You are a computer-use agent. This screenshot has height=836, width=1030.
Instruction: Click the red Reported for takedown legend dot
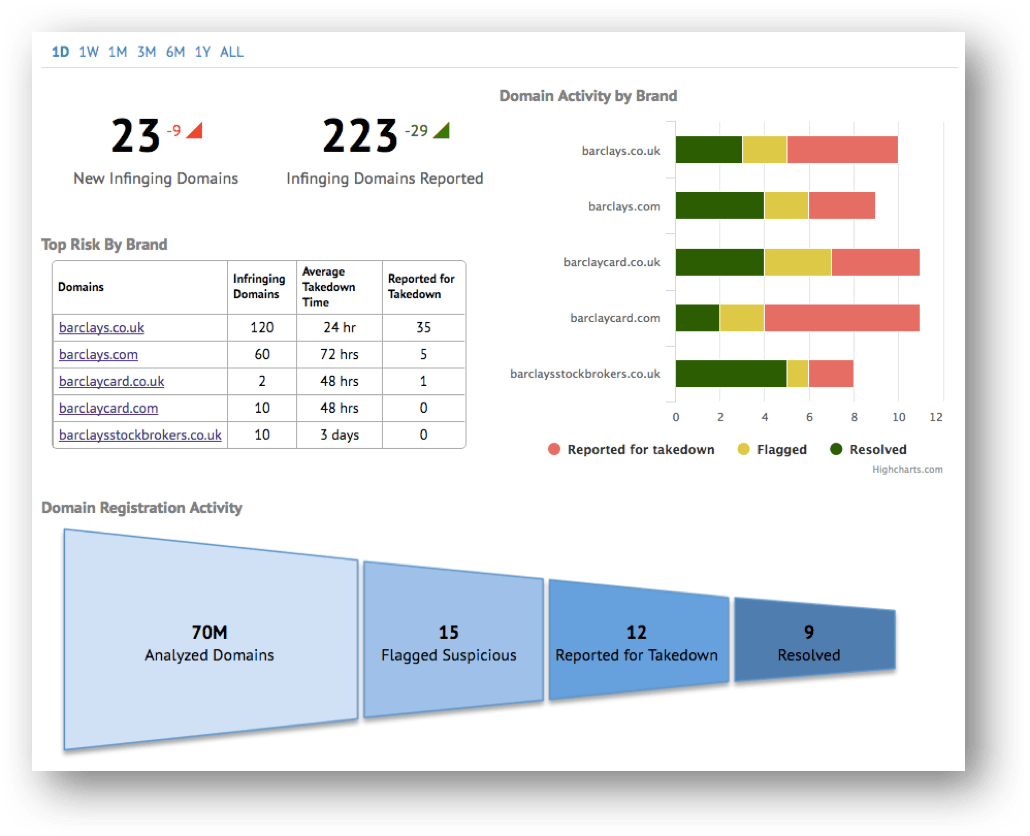[x=554, y=449]
